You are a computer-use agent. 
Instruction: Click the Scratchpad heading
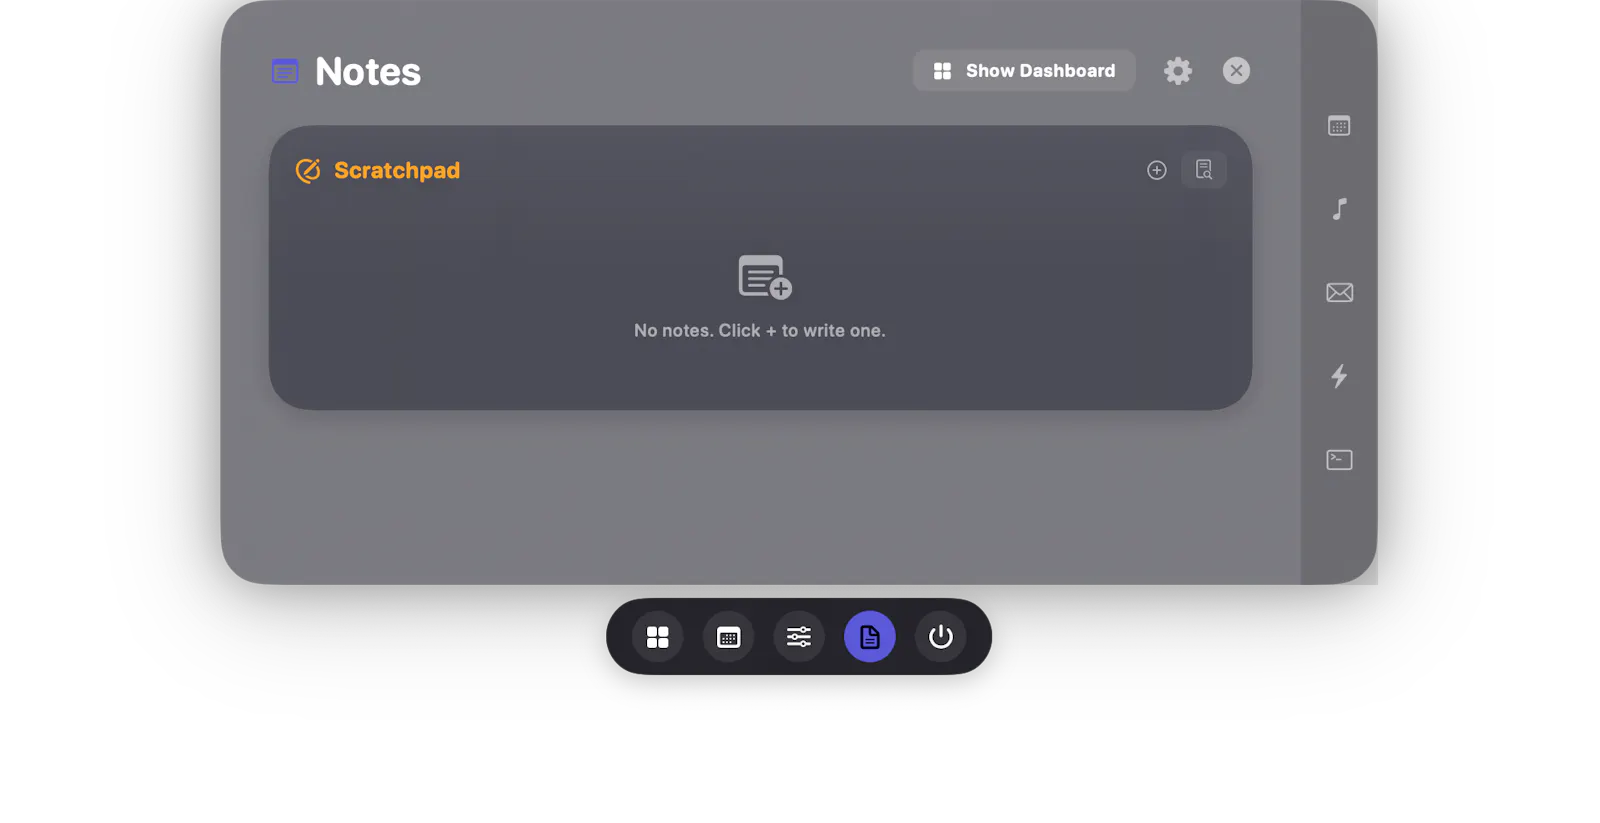(397, 171)
